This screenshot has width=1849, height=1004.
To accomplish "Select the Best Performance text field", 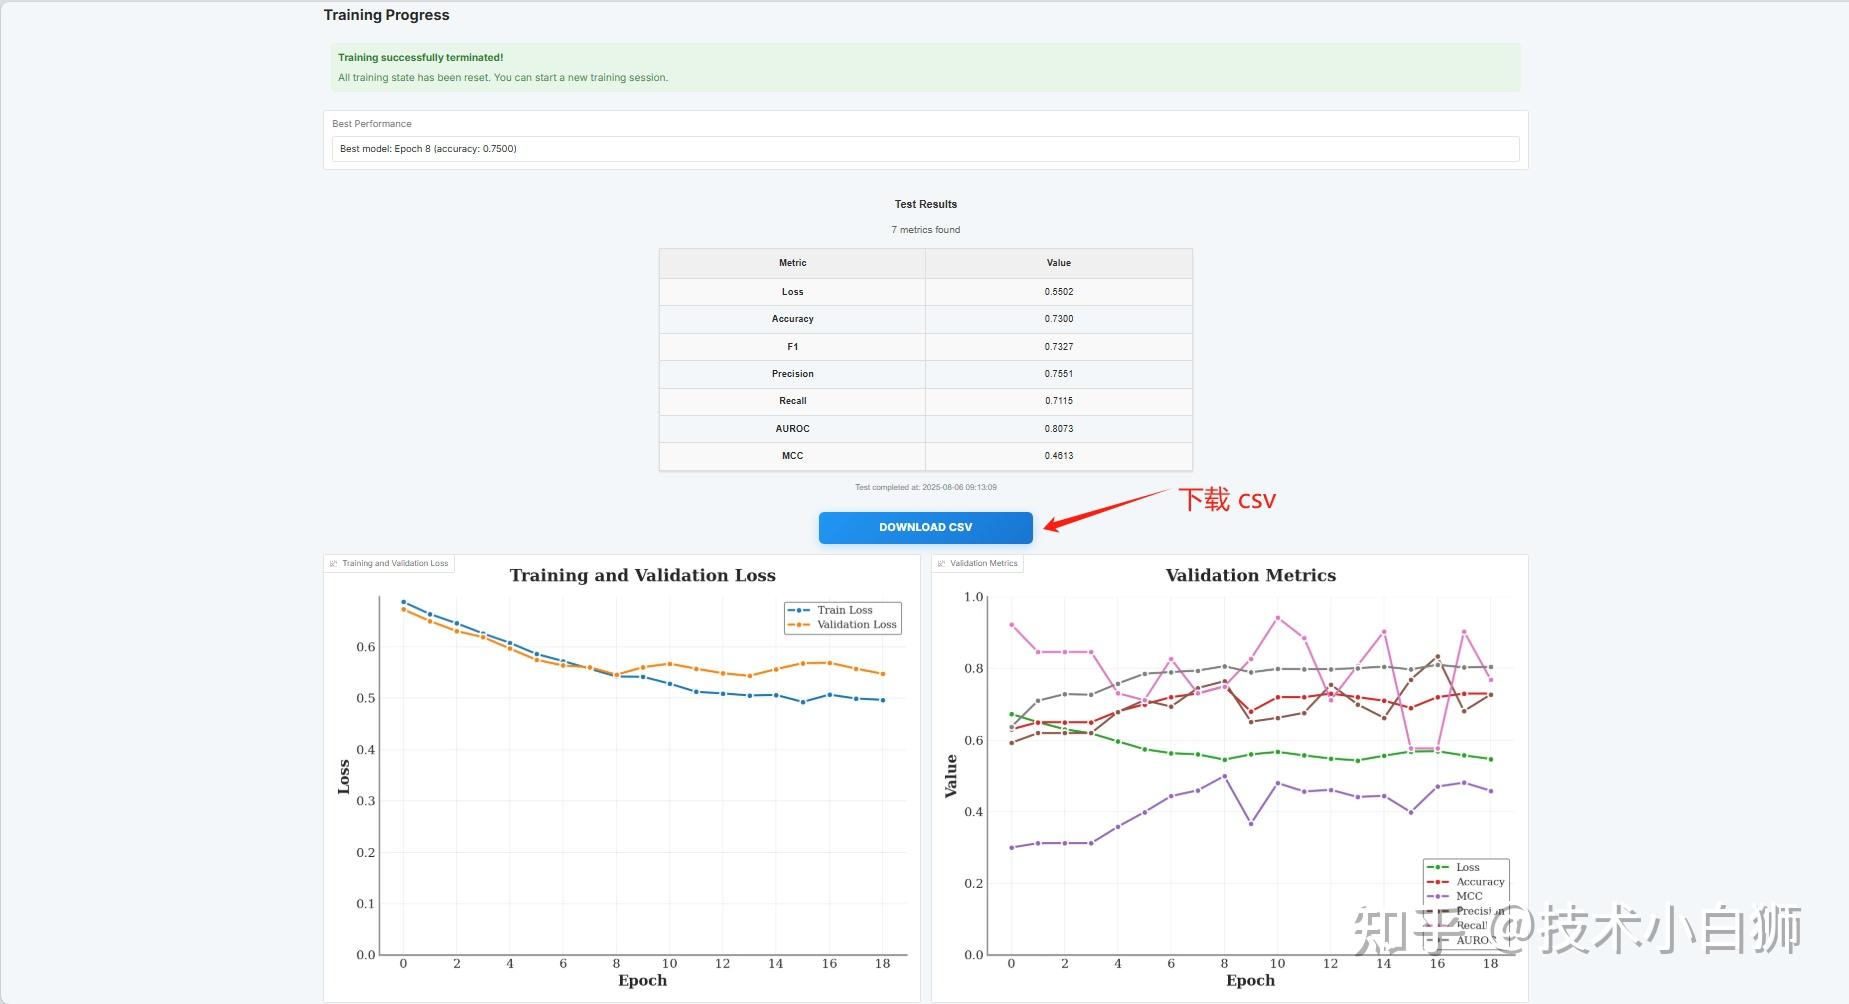I will click(x=925, y=149).
